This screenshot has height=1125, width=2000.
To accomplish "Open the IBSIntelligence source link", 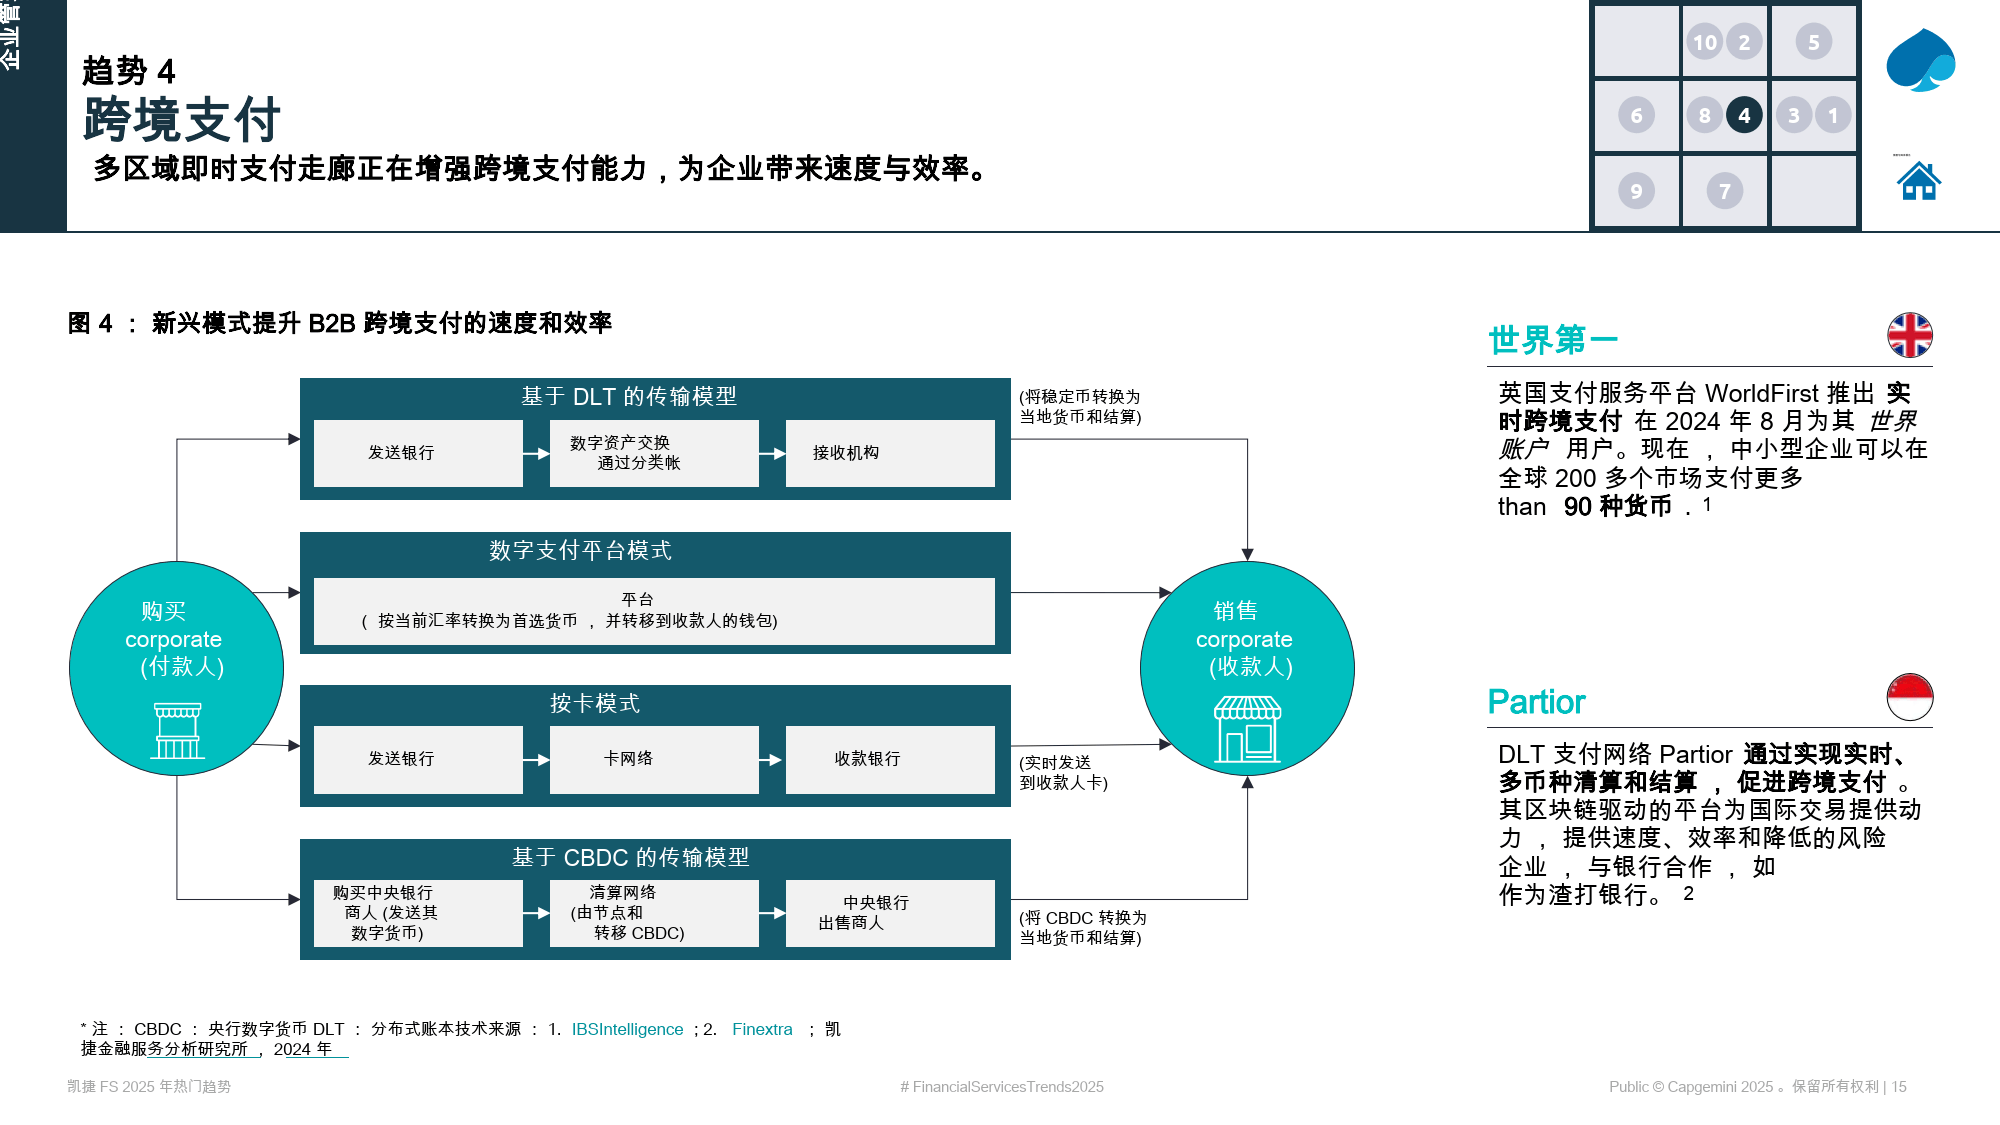I will pyautogui.click(x=626, y=1029).
